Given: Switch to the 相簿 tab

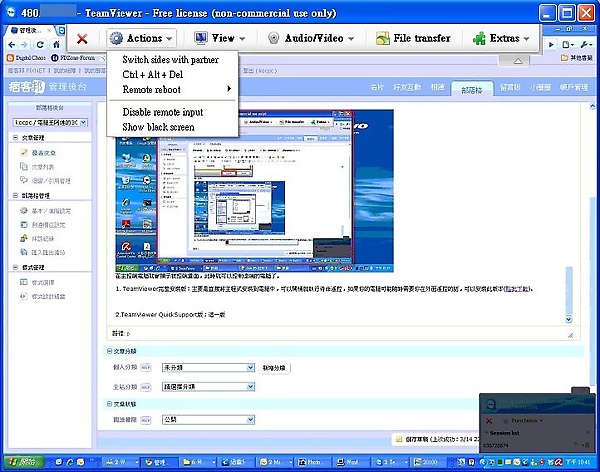Looking at the screenshot, I should pyautogui.click(x=437, y=87).
